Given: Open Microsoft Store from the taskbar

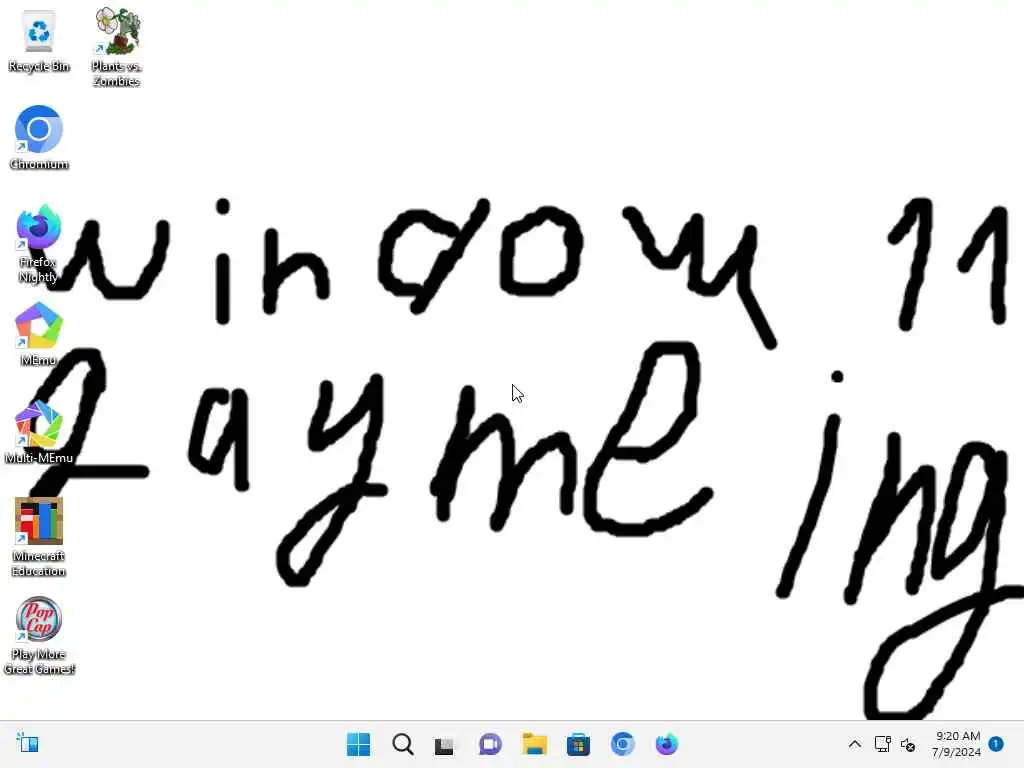Looking at the screenshot, I should point(578,744).
